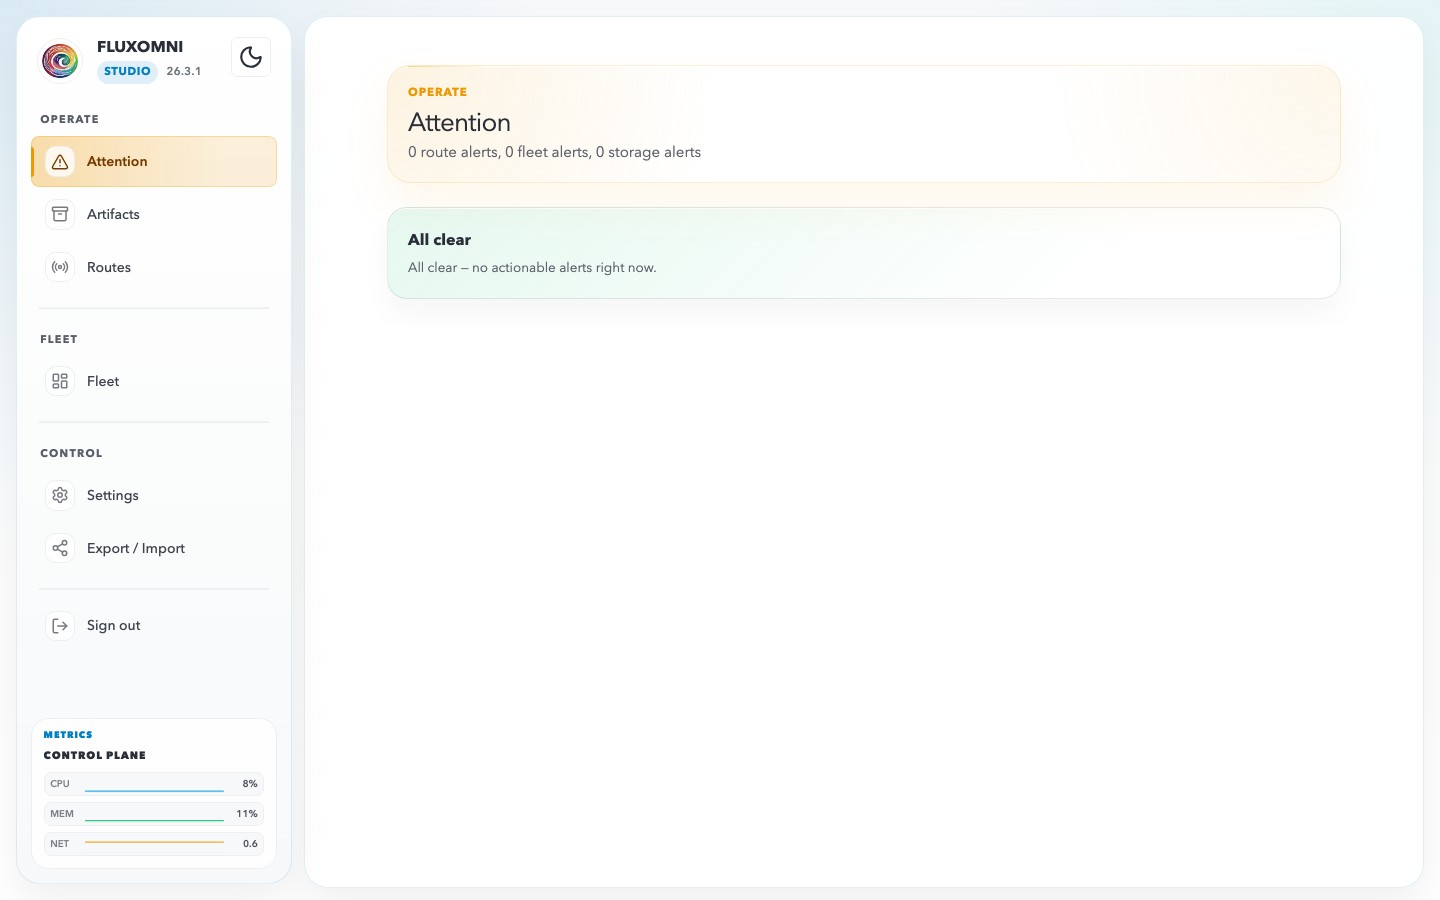Click the Settings gear icon

(x=60, y=495)
